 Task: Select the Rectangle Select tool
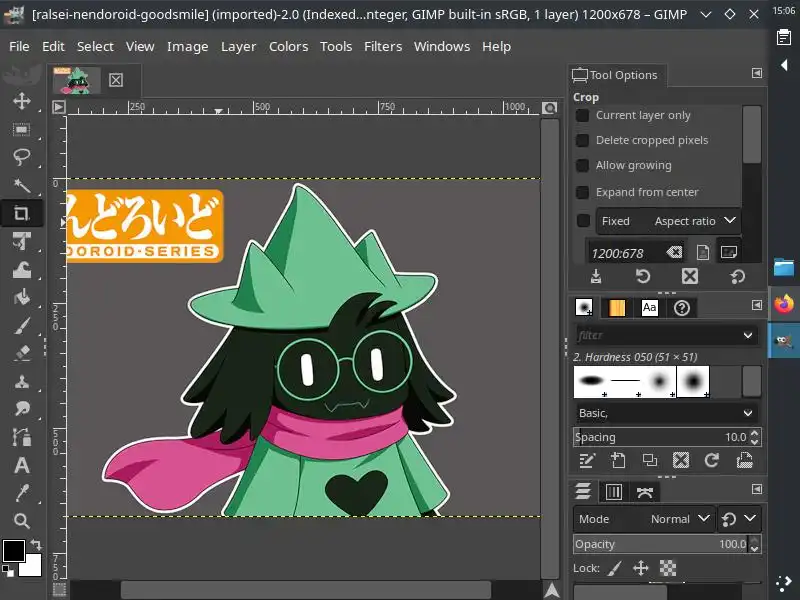pos(21,130)
